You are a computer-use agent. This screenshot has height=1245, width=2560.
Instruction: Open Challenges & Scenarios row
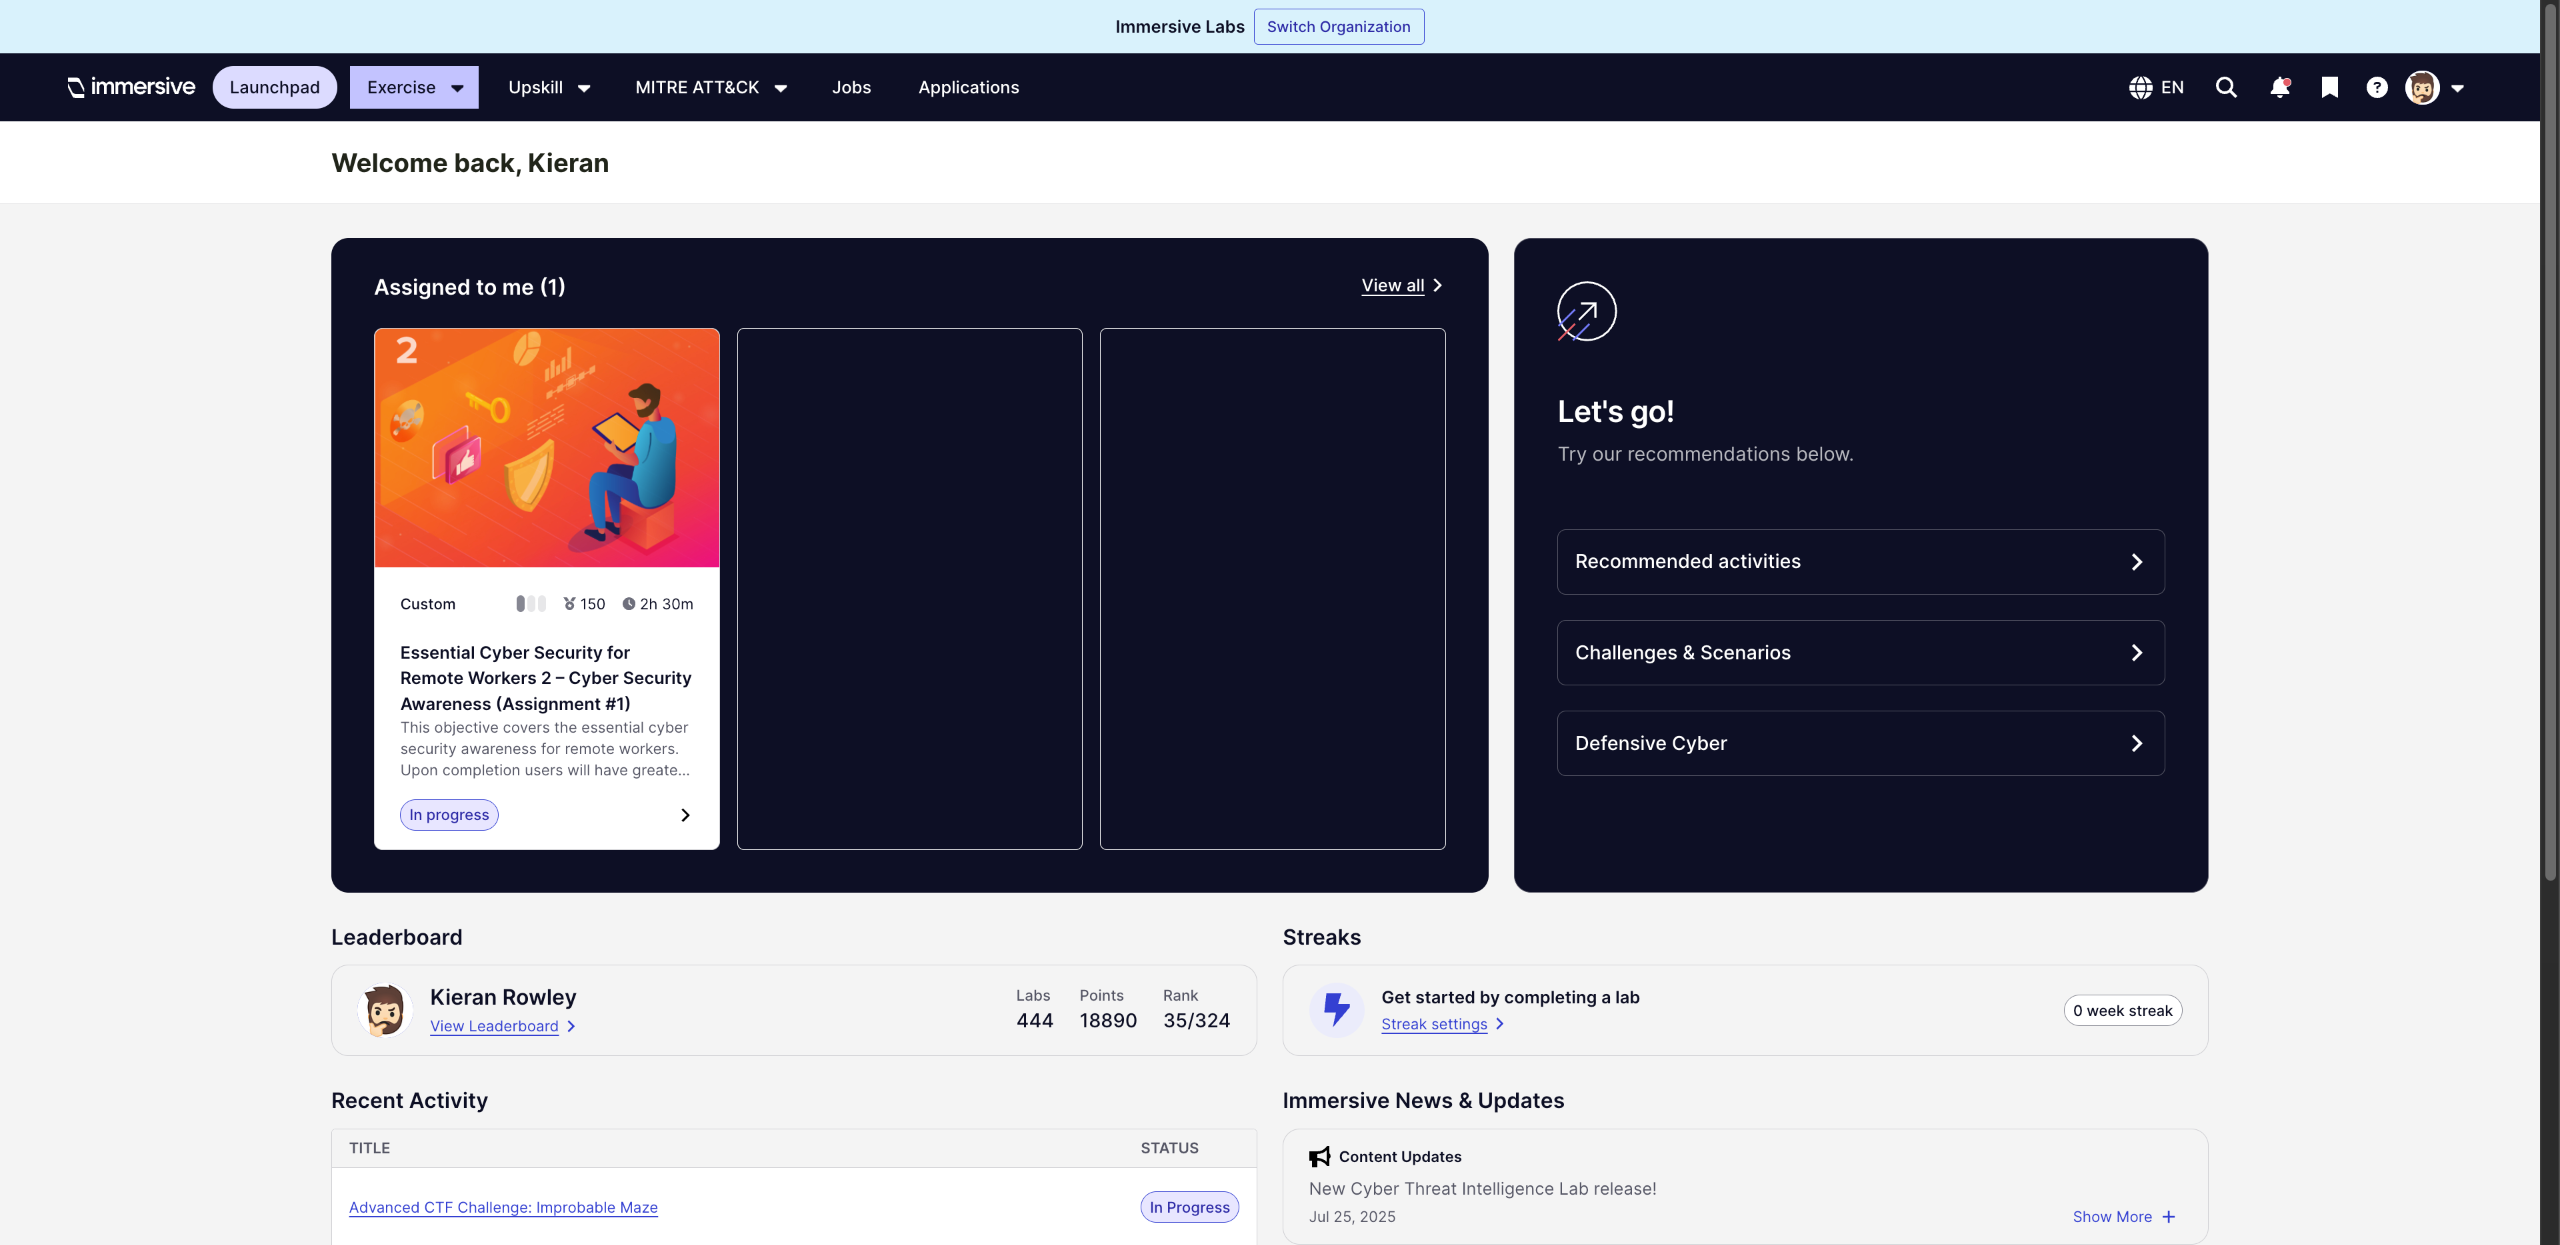pos(1860,653)
